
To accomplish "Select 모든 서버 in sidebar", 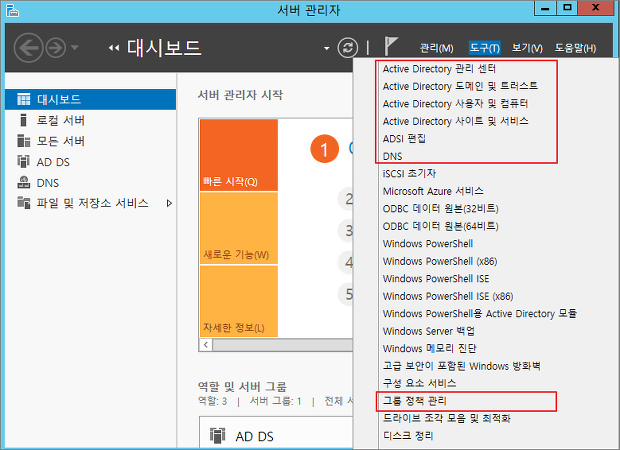I will [91, 141].
